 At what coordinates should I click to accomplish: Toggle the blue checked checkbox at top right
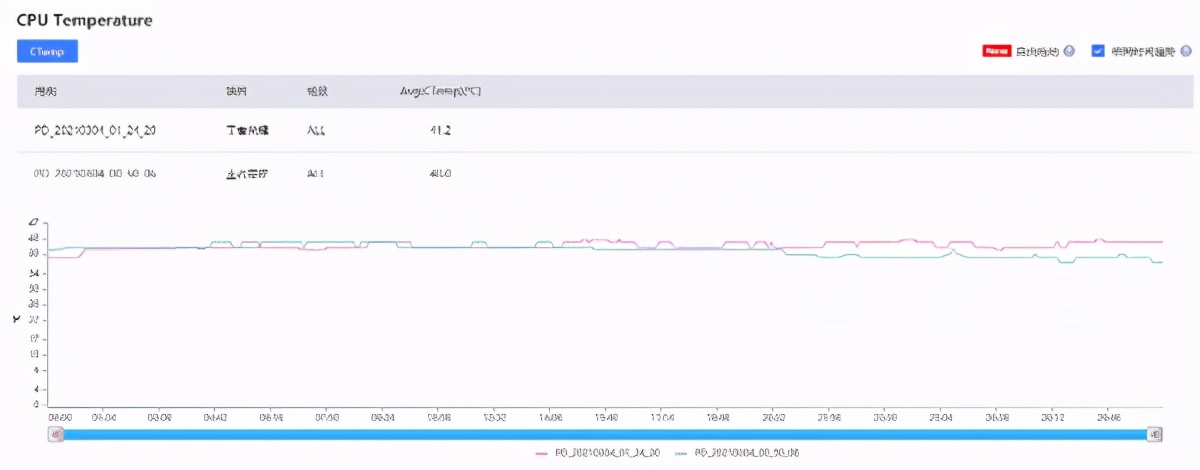tap(1097, 51)
